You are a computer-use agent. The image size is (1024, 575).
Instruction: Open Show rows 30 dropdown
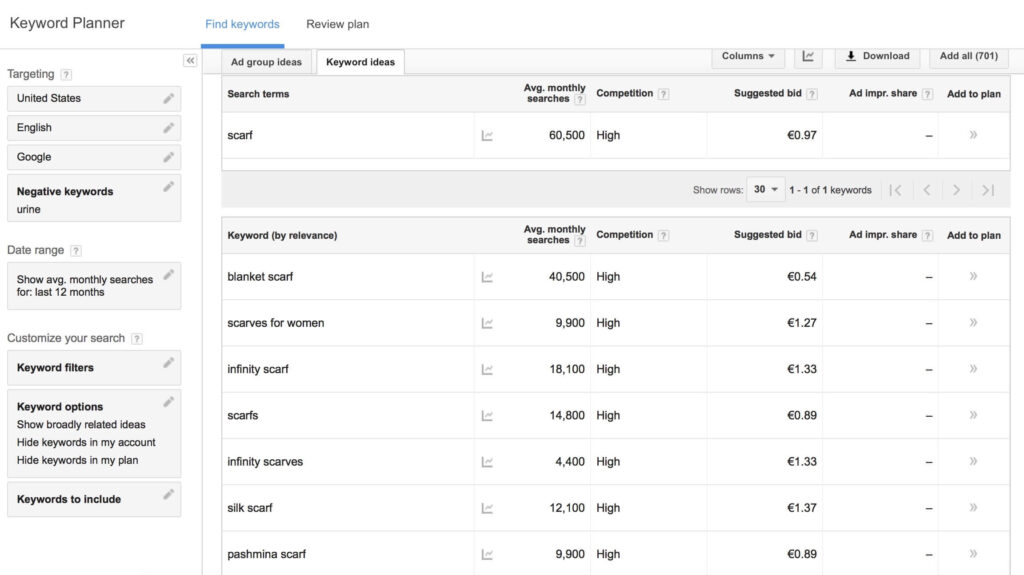pyautogui.click(x=766, y=190)
